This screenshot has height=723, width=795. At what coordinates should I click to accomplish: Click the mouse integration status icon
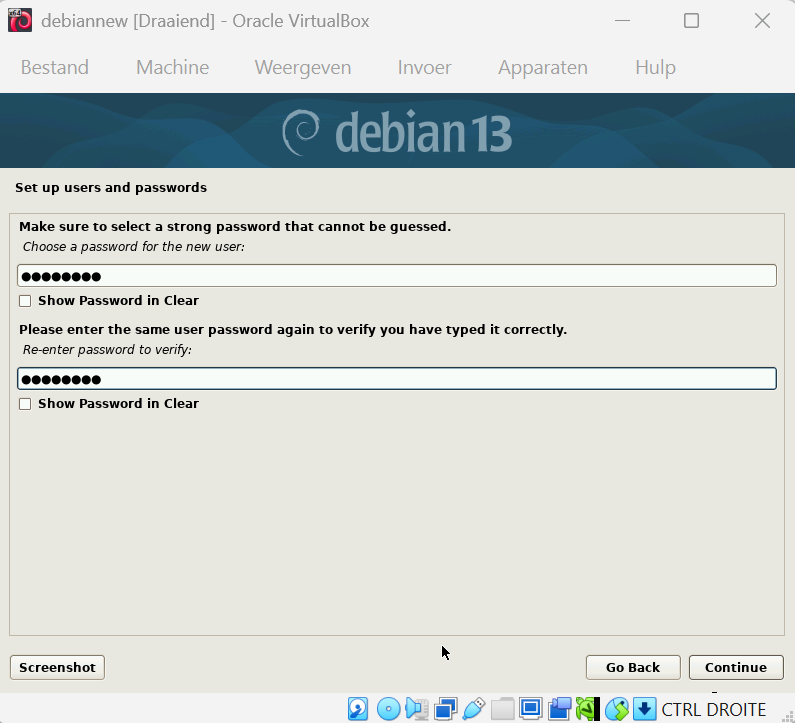click(x=617, y=708)
